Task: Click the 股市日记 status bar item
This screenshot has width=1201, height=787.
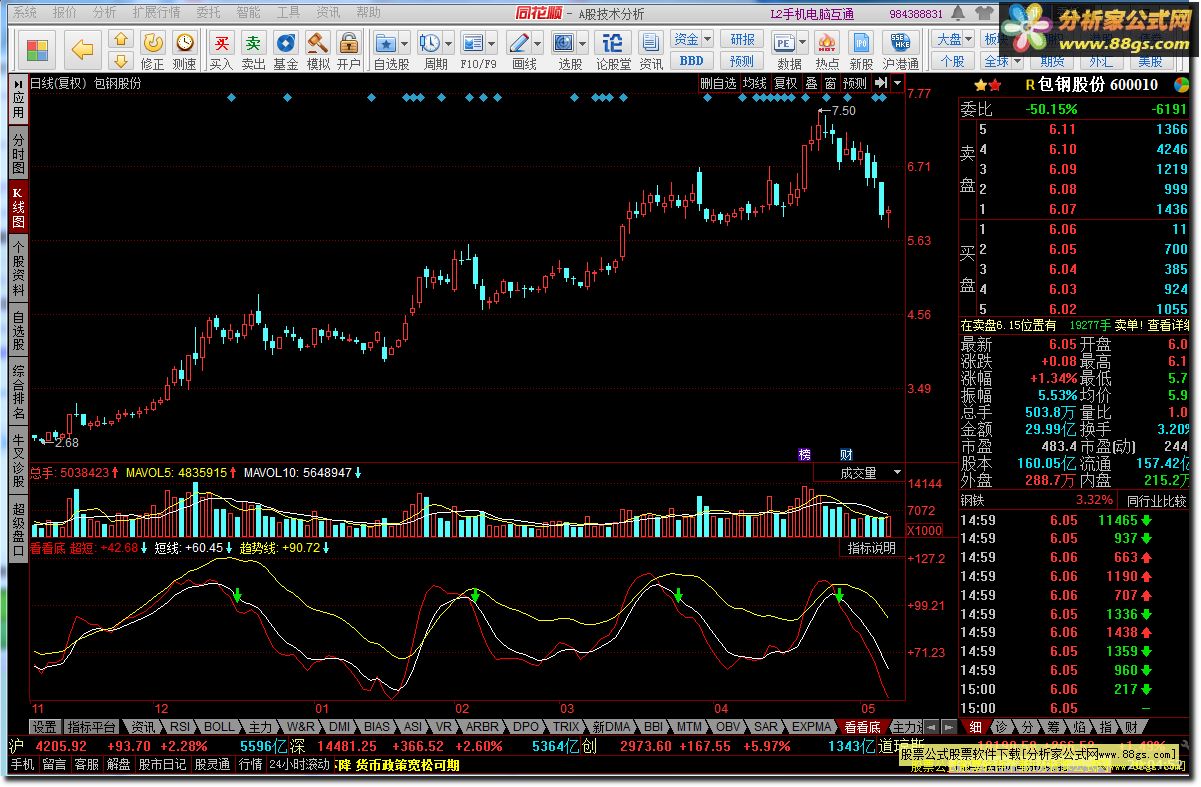Action: (x=162, y=764)
